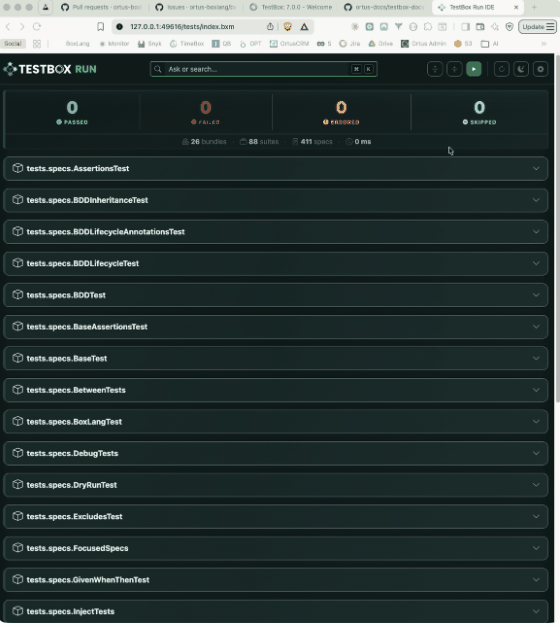Switch to Pull requests browser tab
Screen dimensions: 560x626
(101, 7)
